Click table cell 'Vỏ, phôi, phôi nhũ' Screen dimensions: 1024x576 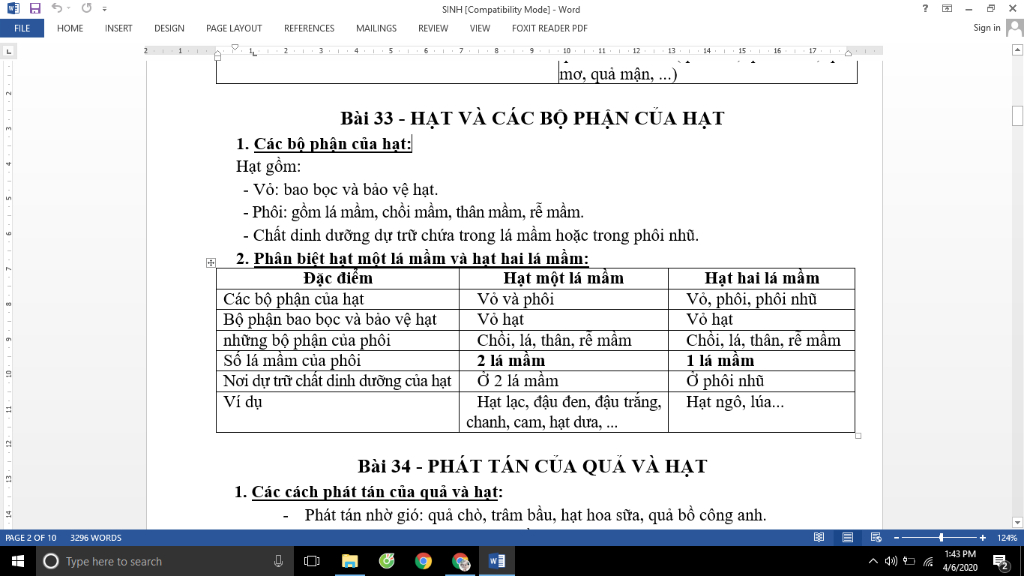(751, 299)
